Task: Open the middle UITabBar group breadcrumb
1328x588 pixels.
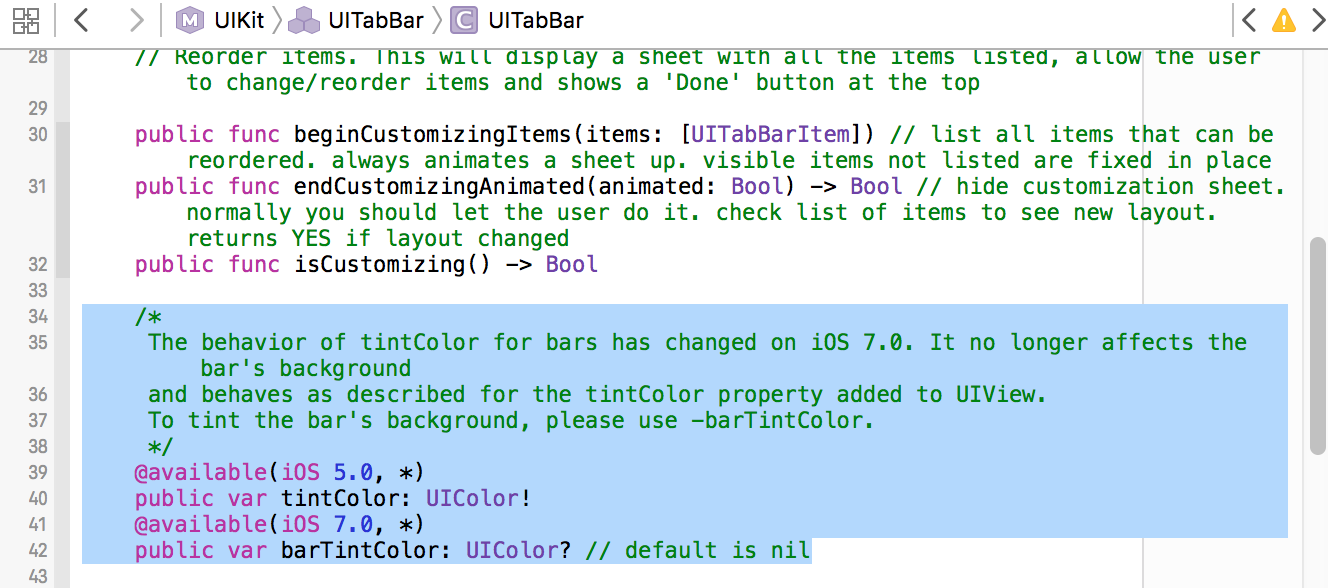Action: 375,20
